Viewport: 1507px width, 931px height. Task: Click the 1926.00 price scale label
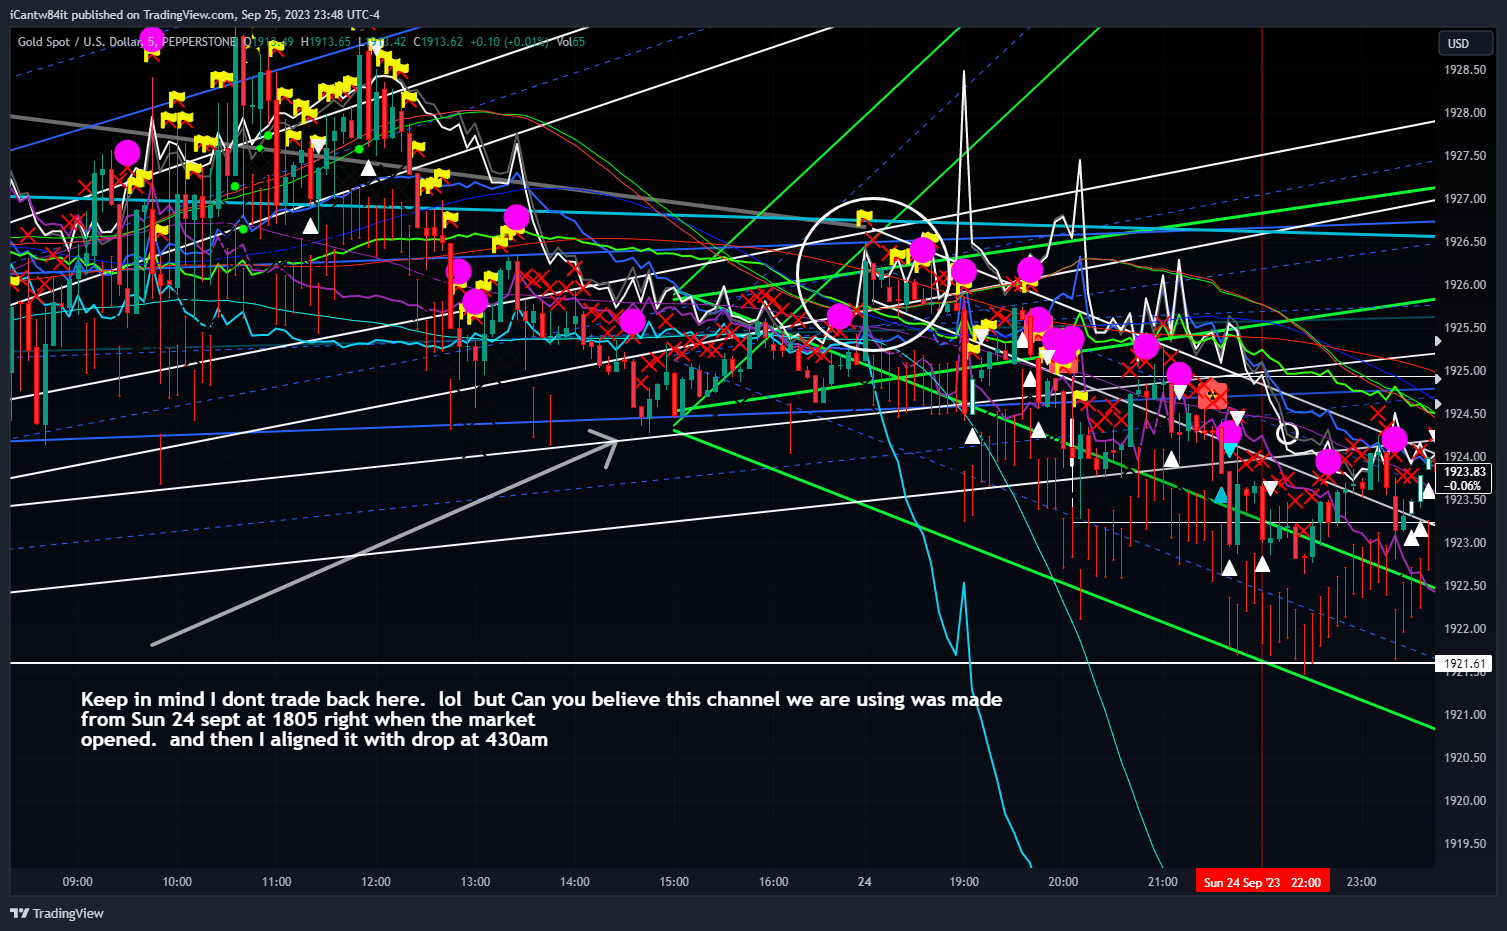[1465, 285]
